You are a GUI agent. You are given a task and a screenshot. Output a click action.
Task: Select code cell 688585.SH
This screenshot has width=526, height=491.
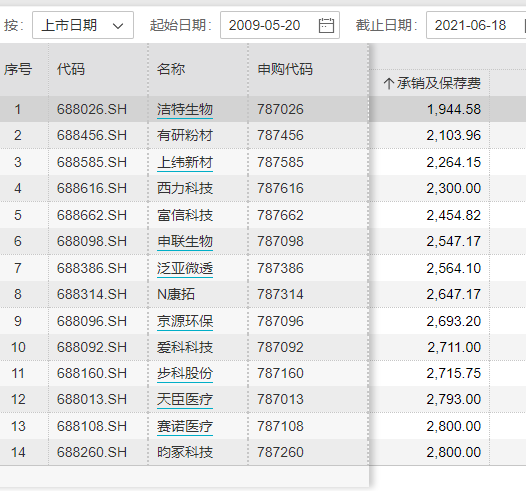(x=92, y=162)
